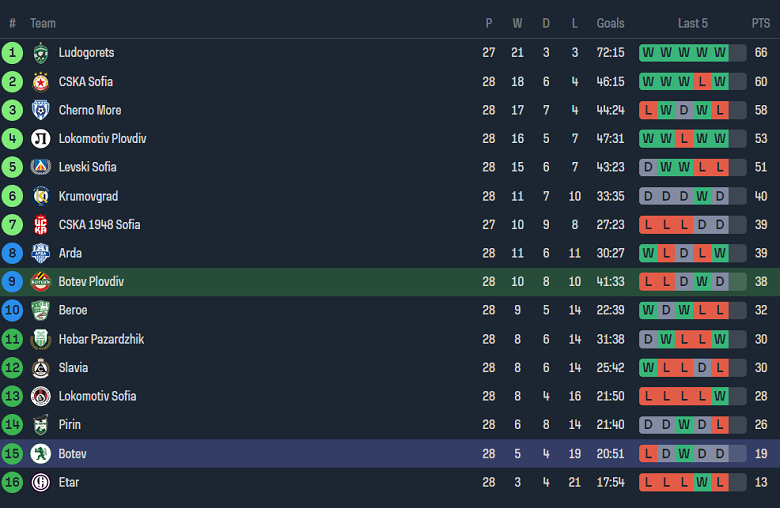The image size is (780, 508).
Task: Sort table by PTS column header
Action: pyautogui.click(x=761, y=23)
